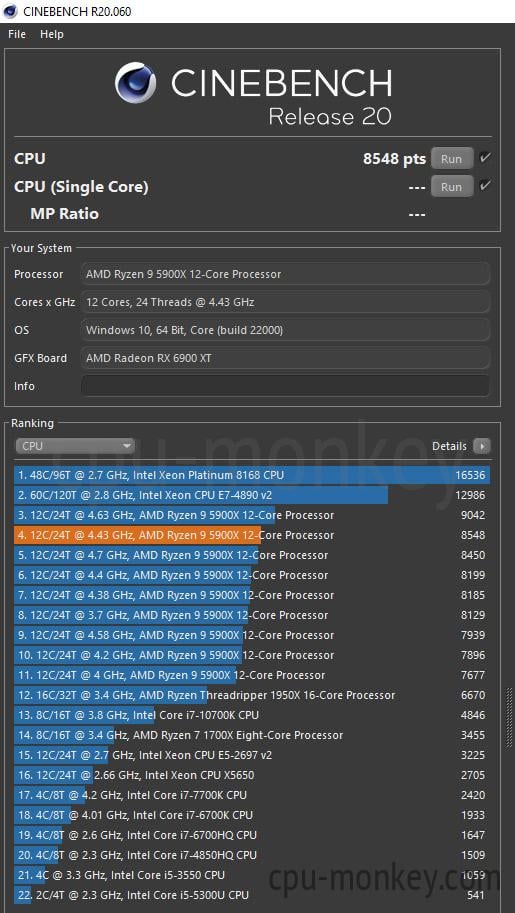
Task: Select the Intel Xeon X5650 row
Action: click(252, 775)
